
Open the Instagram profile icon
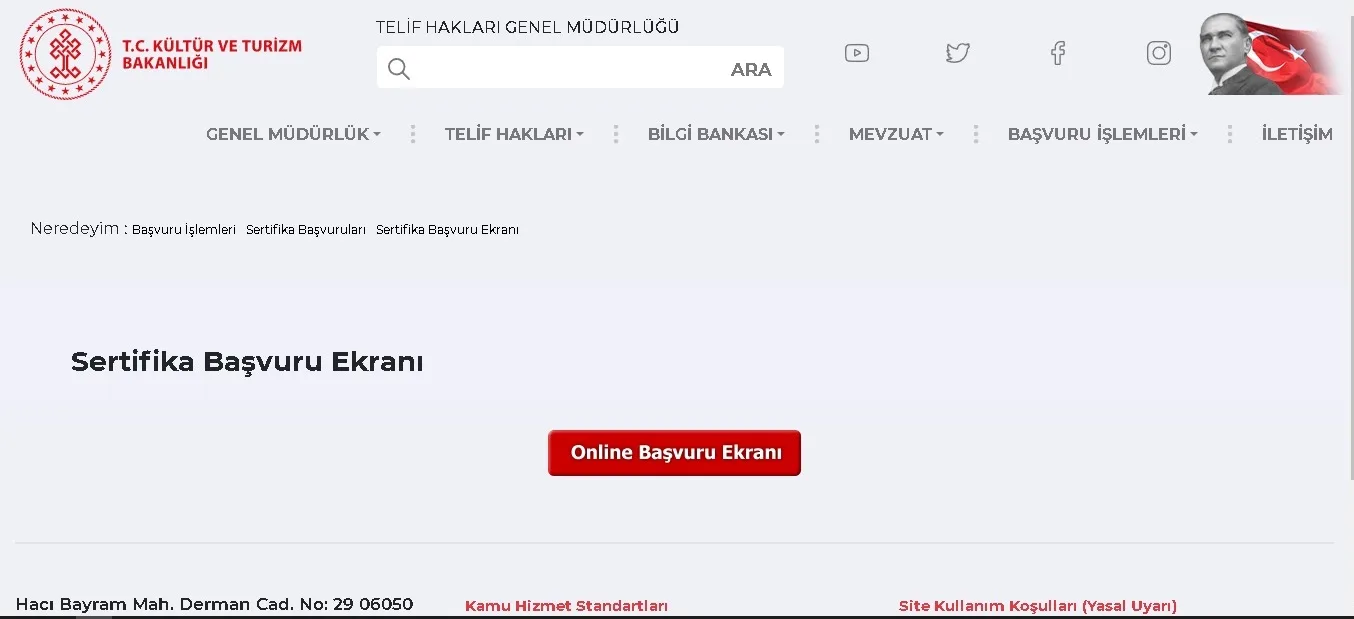[x=1159, y=53]
